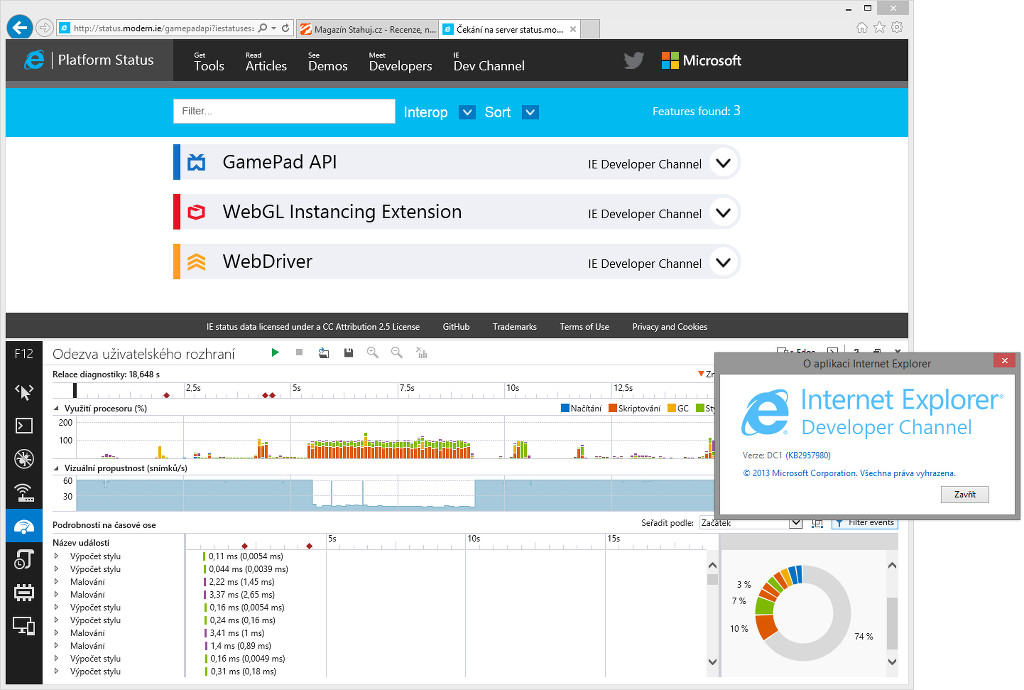Click the browser Forward arrow button
The image size is (1024, 690).
coord(44,27)
